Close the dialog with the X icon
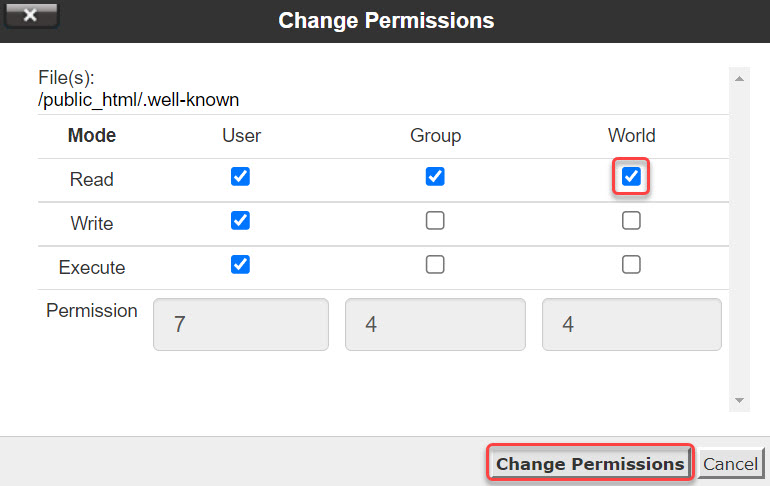The height and width of the screenshot is (486, 770). [x=30, y=15]
